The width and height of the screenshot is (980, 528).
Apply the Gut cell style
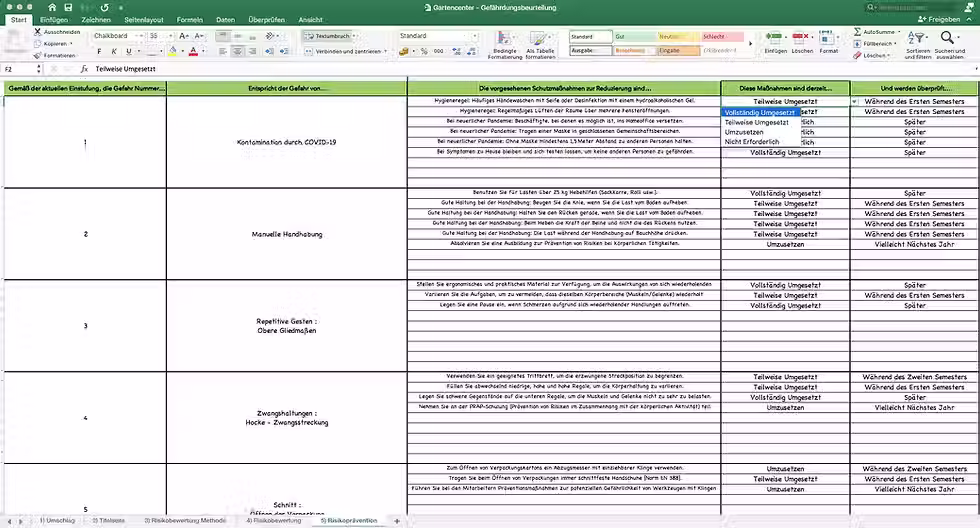click(634, 37)
